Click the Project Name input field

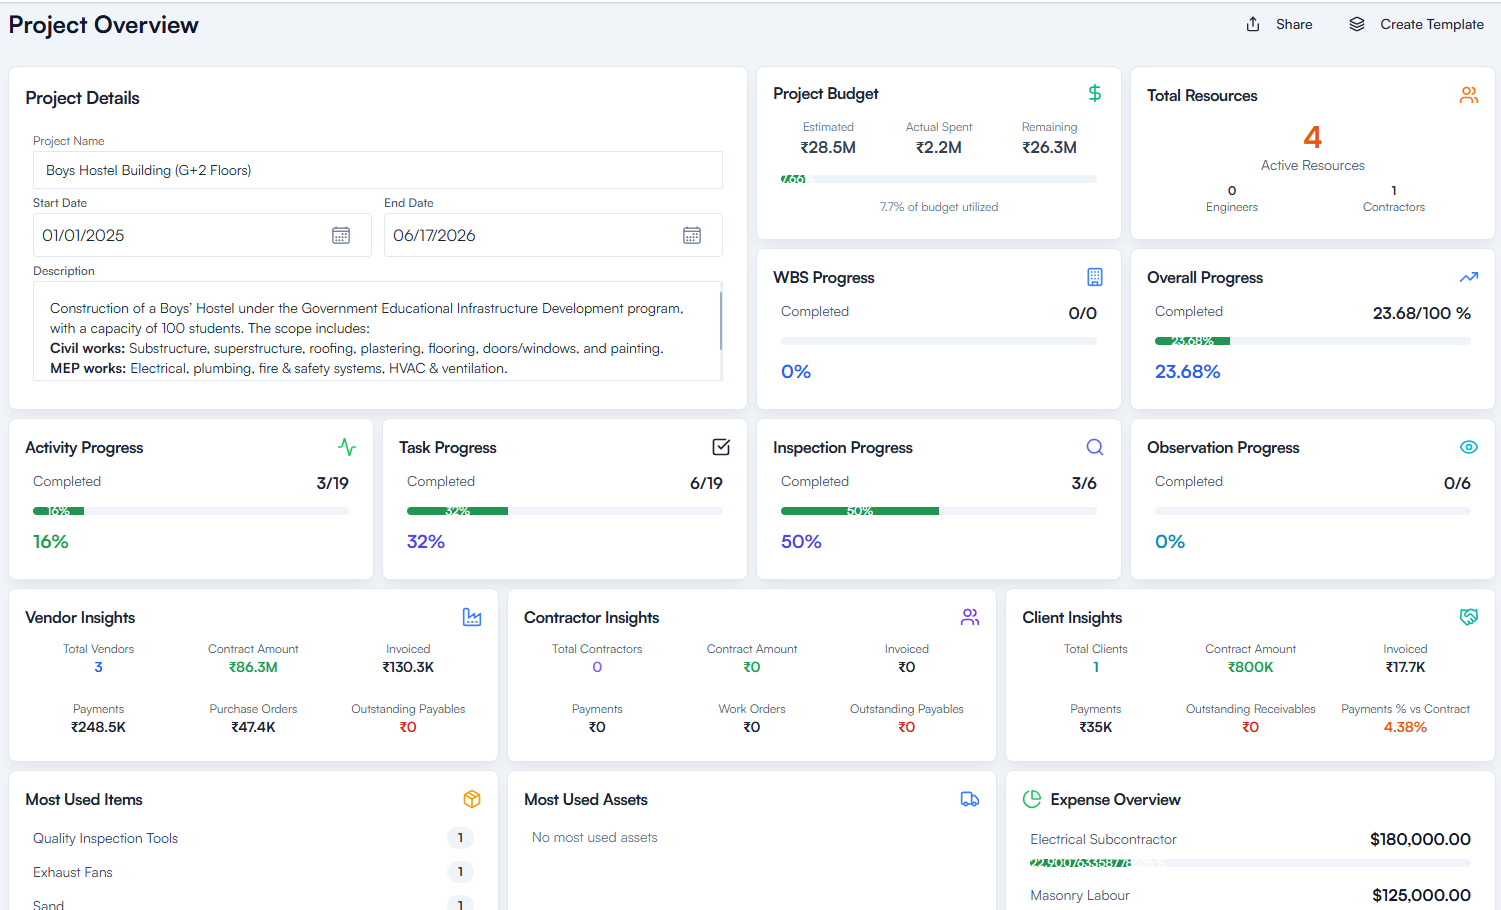(x=377, y=170)
